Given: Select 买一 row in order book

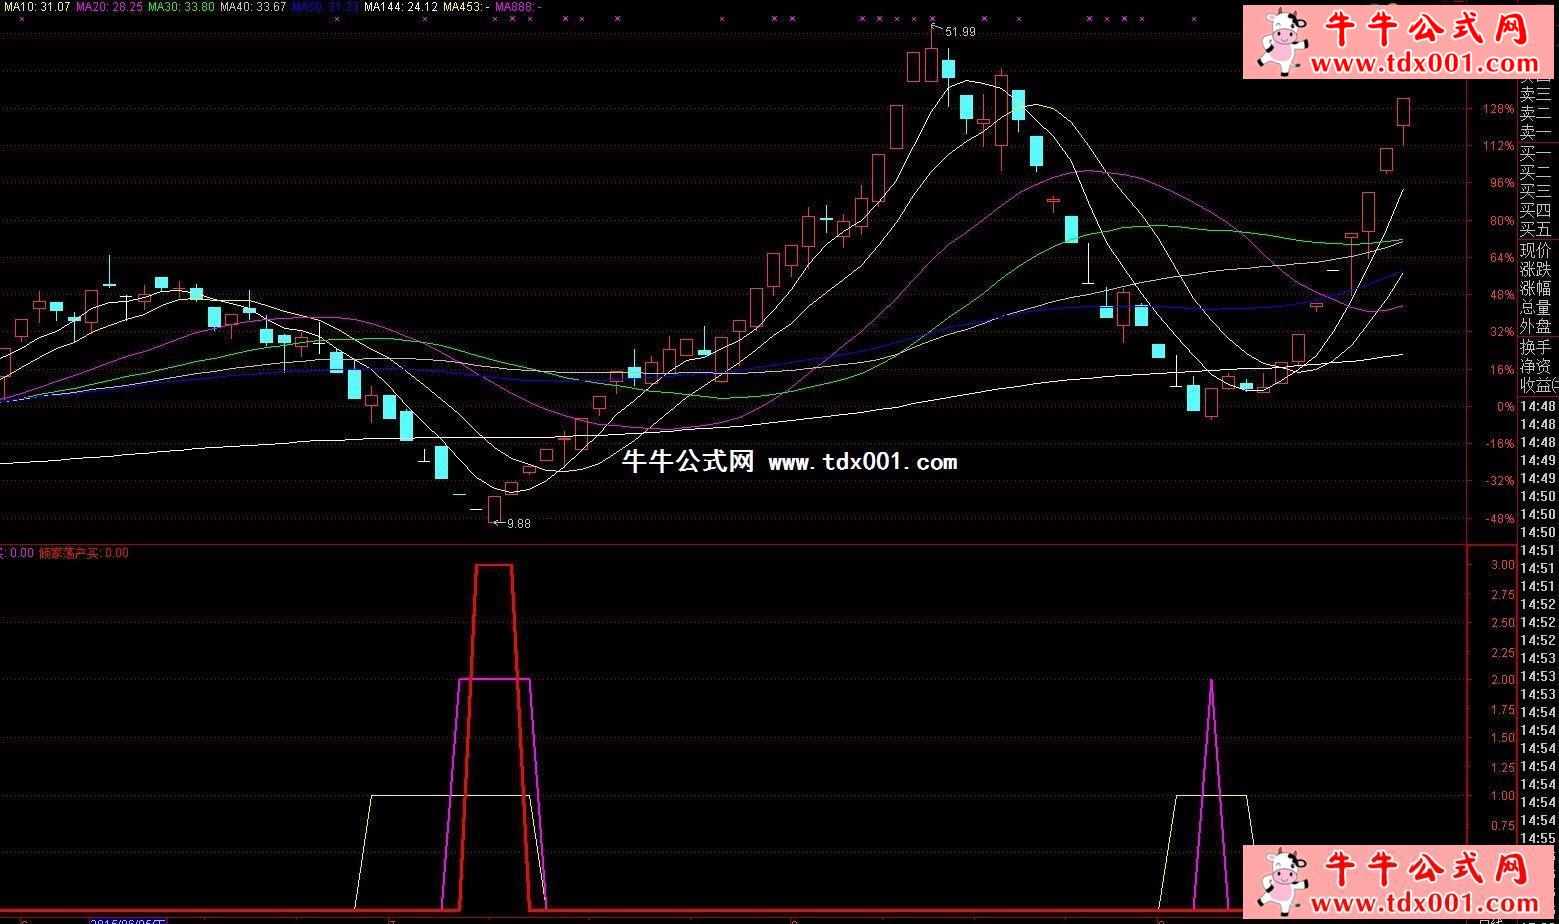Looking at the screenshot, I should 1536,154.
